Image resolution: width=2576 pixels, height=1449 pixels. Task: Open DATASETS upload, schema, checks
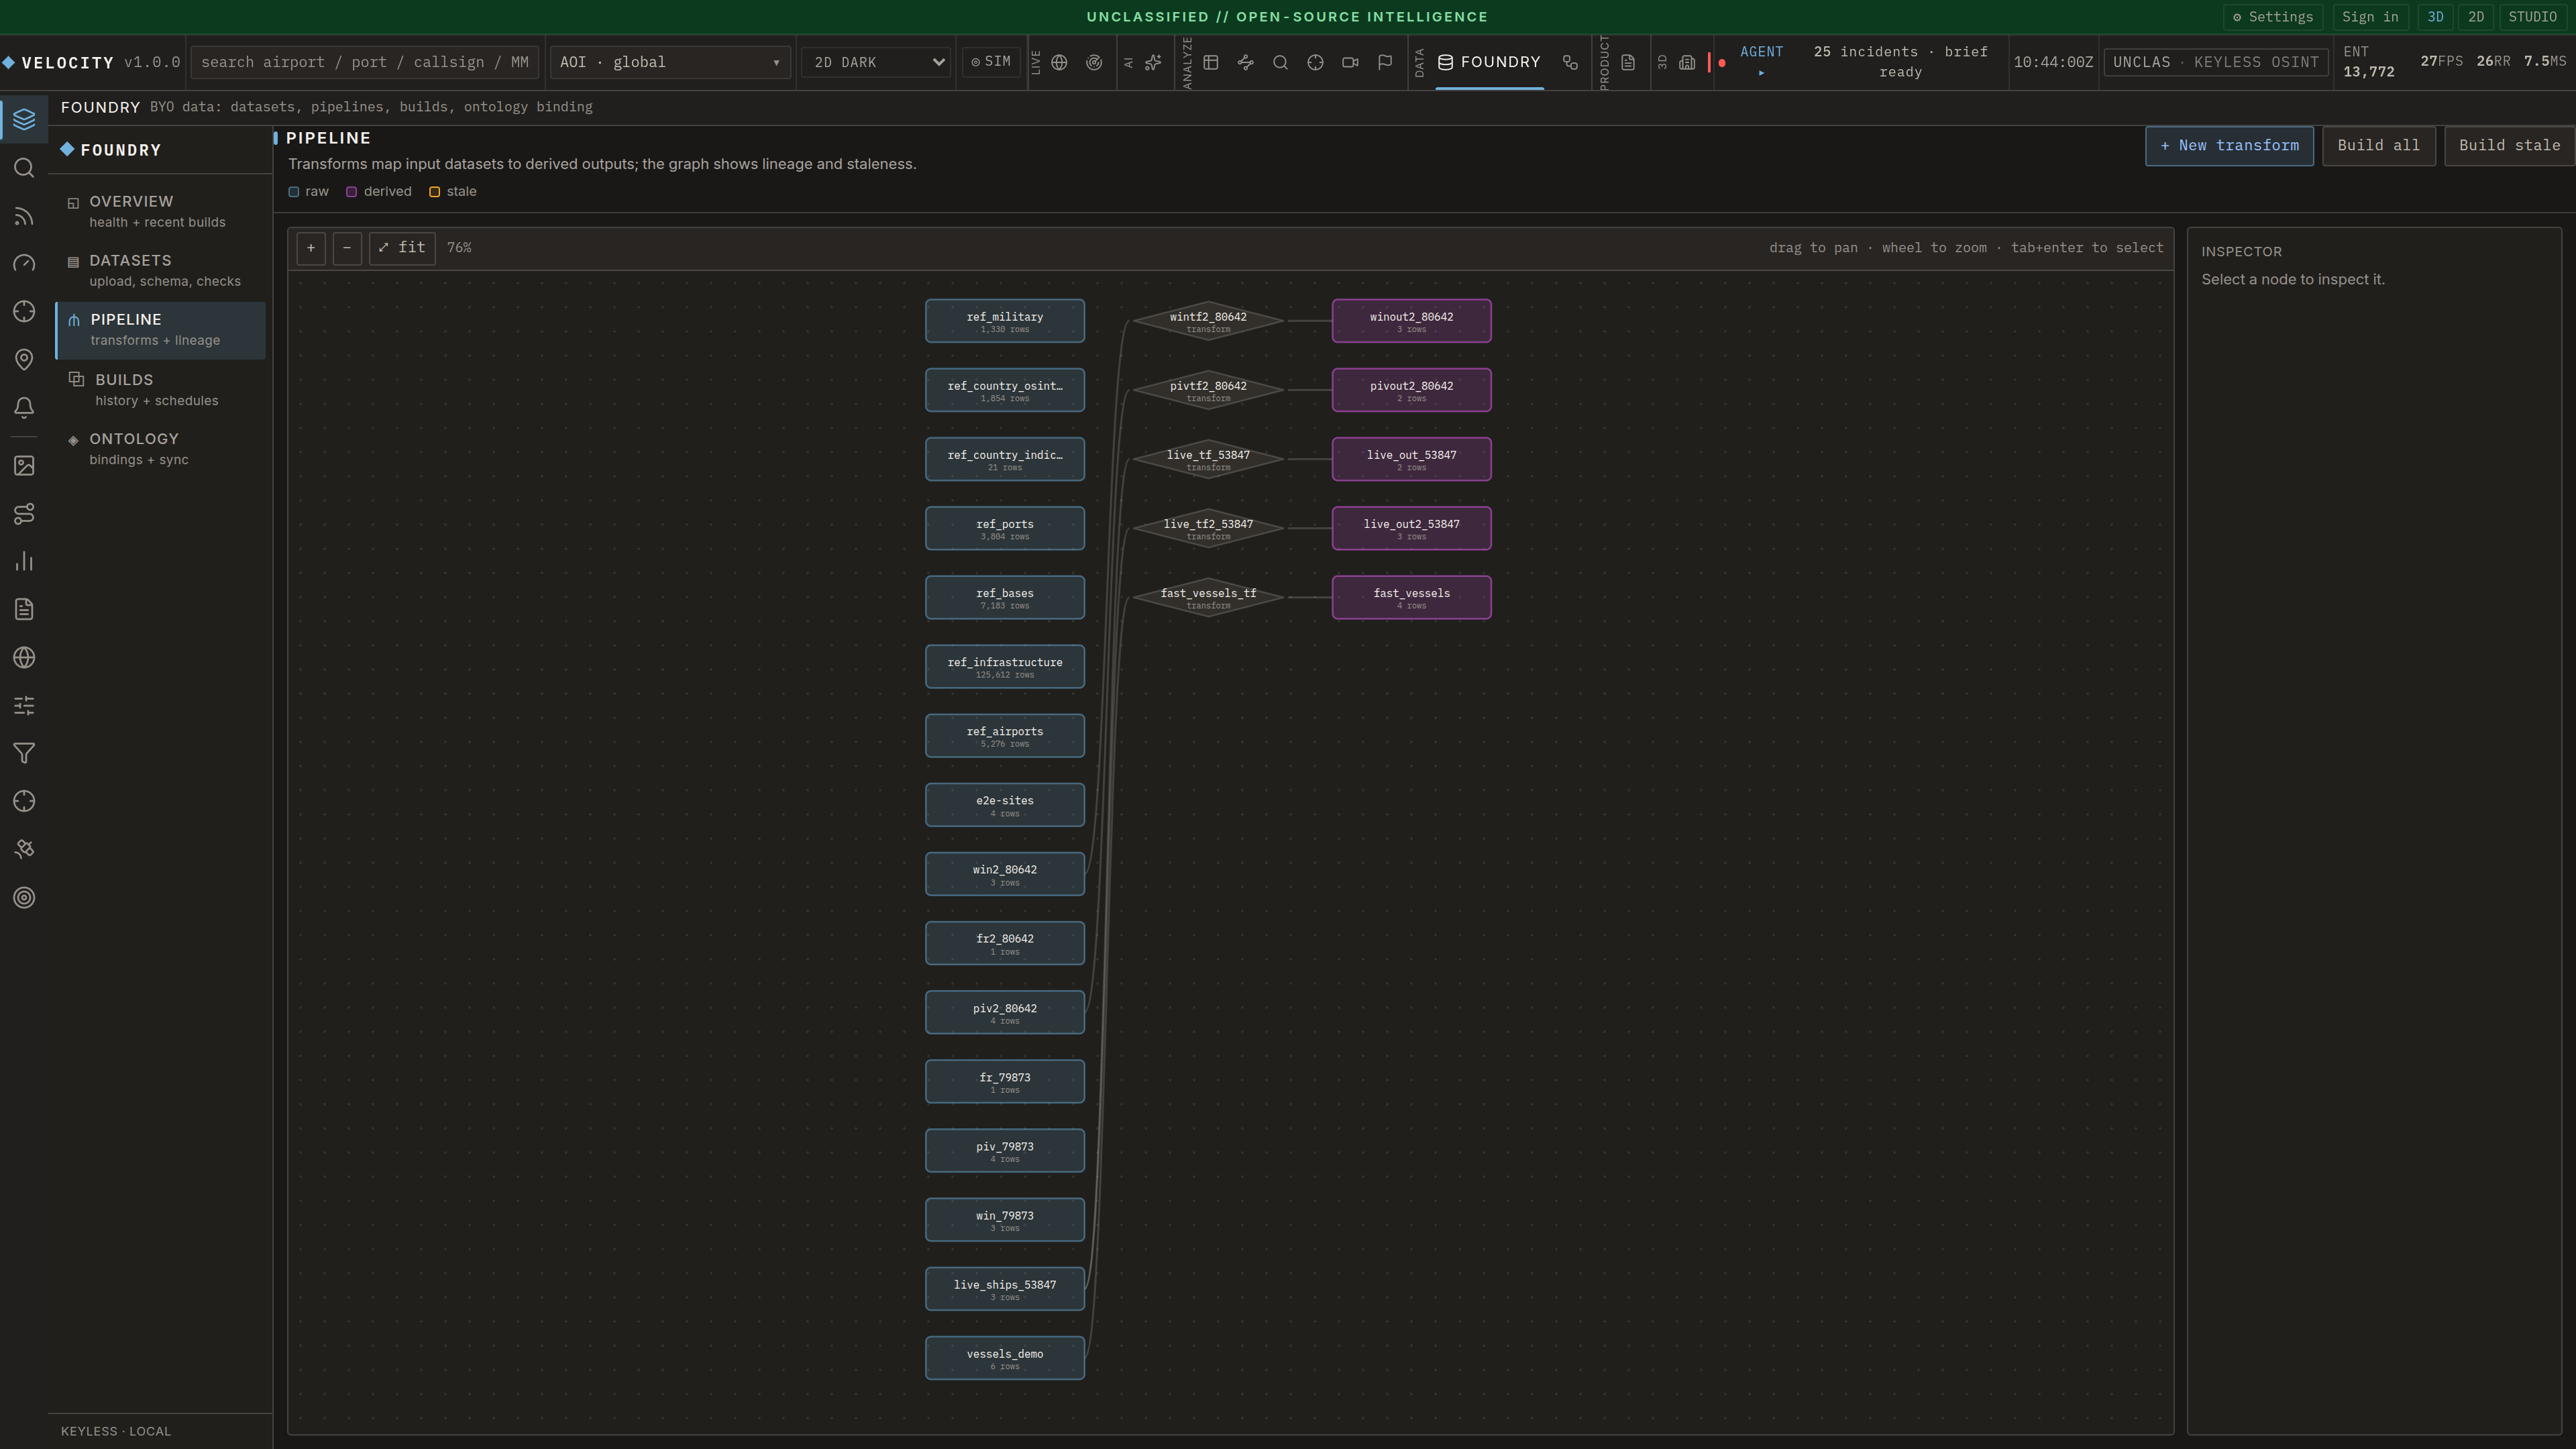pyautogui.click(x=160, y=270)
